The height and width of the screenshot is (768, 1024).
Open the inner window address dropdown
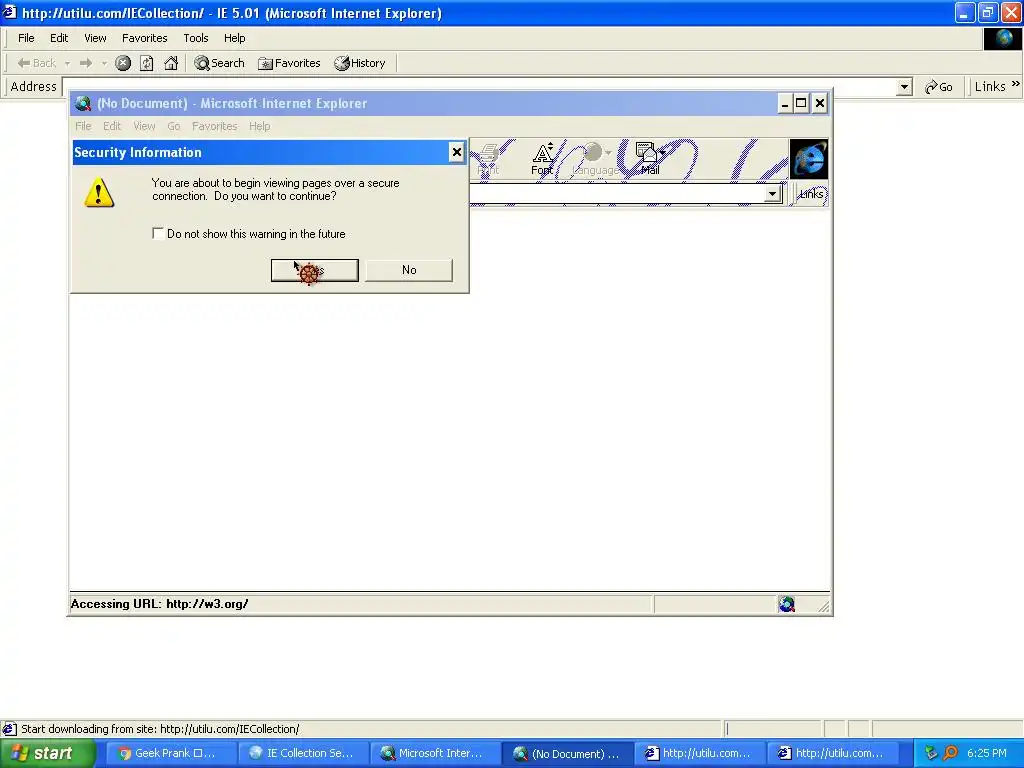click(x=773, y=193)
